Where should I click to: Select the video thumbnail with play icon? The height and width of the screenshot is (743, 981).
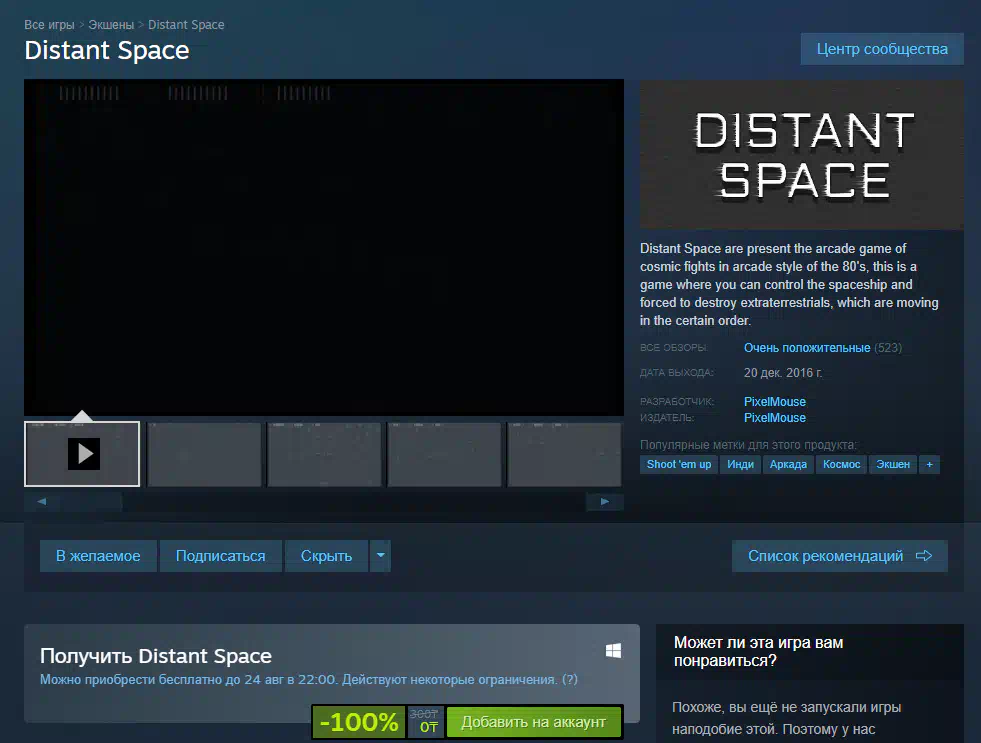pos(82,453)
